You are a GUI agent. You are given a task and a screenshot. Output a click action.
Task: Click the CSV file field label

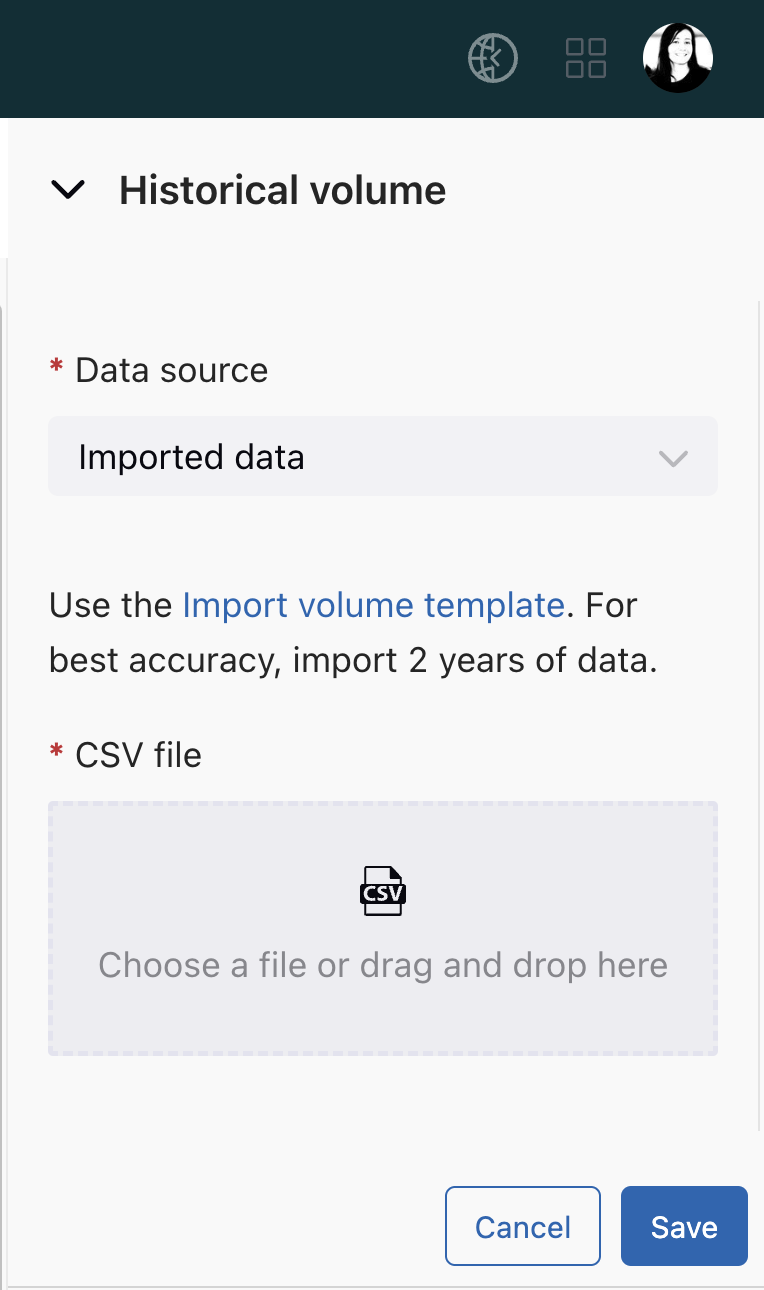[x=139, y=754]
